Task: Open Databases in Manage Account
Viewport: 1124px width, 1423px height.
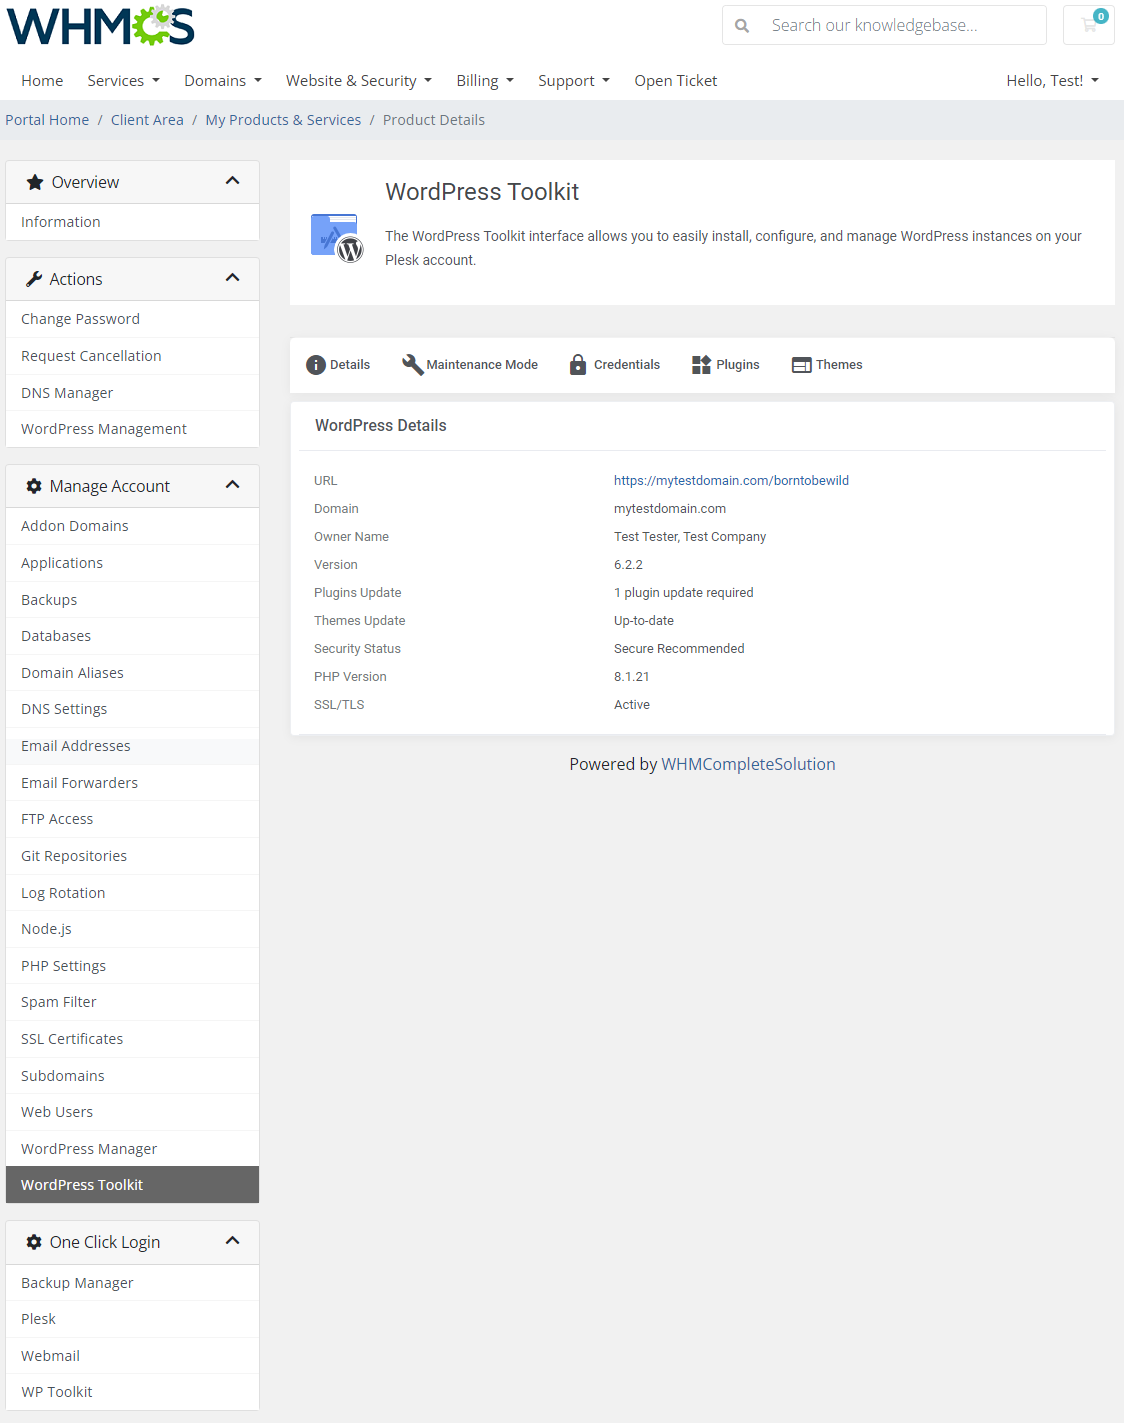Action: (132, 636)
